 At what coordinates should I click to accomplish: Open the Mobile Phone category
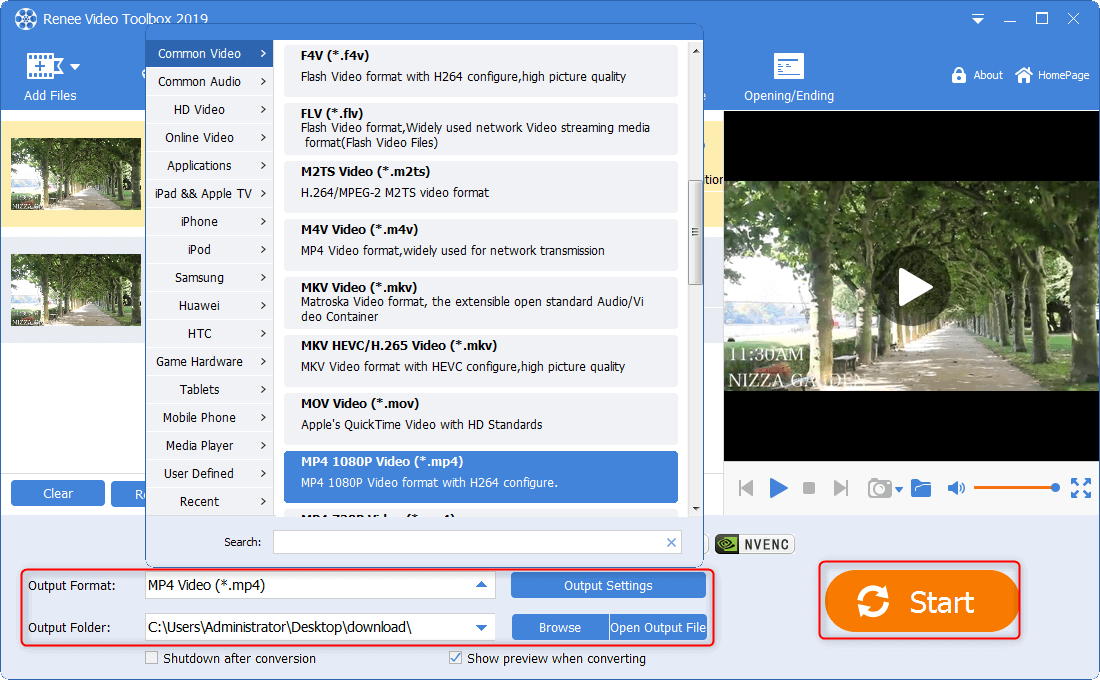coord(209,418)
